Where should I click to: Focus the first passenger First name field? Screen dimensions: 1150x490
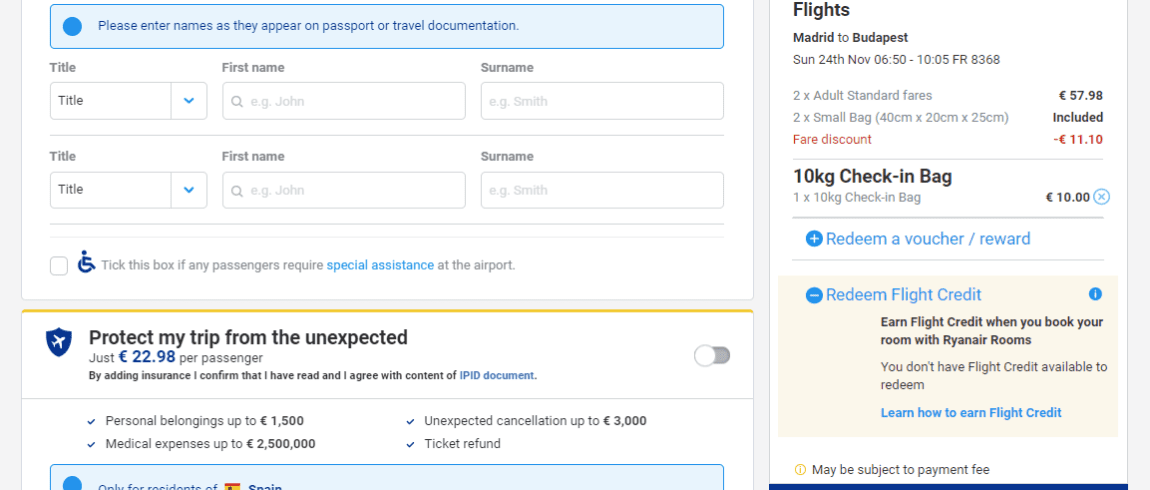click(344, 100)
